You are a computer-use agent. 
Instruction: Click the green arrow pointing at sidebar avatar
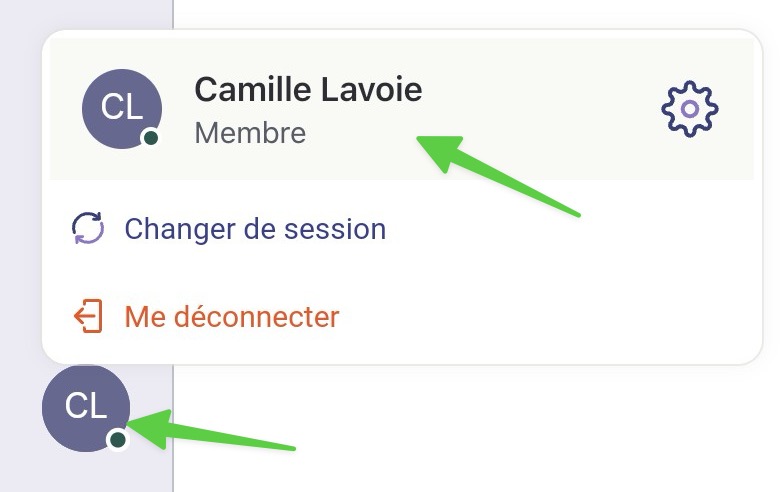211,430
